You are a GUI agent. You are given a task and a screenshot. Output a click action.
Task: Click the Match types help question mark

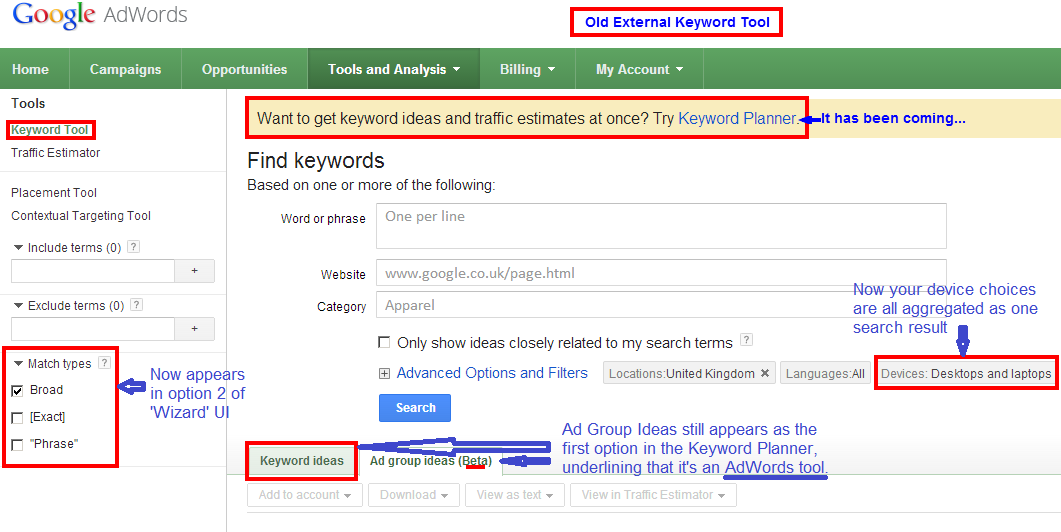pyautogui.click(x=104, y=363)
